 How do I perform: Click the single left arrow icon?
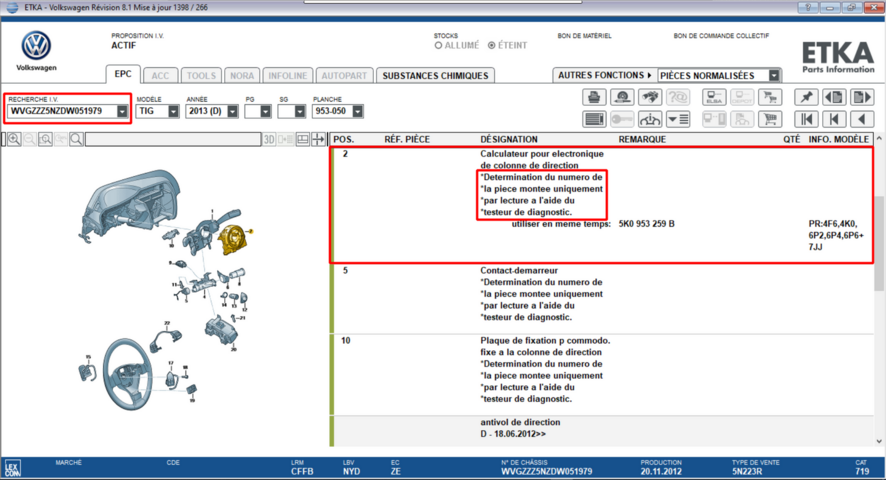[x=862, y=119]
